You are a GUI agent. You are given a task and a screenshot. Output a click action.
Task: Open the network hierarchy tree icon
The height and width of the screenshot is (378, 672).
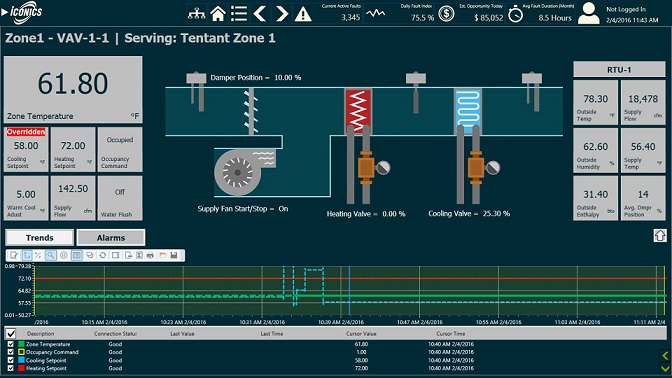(x=196, y=14)
